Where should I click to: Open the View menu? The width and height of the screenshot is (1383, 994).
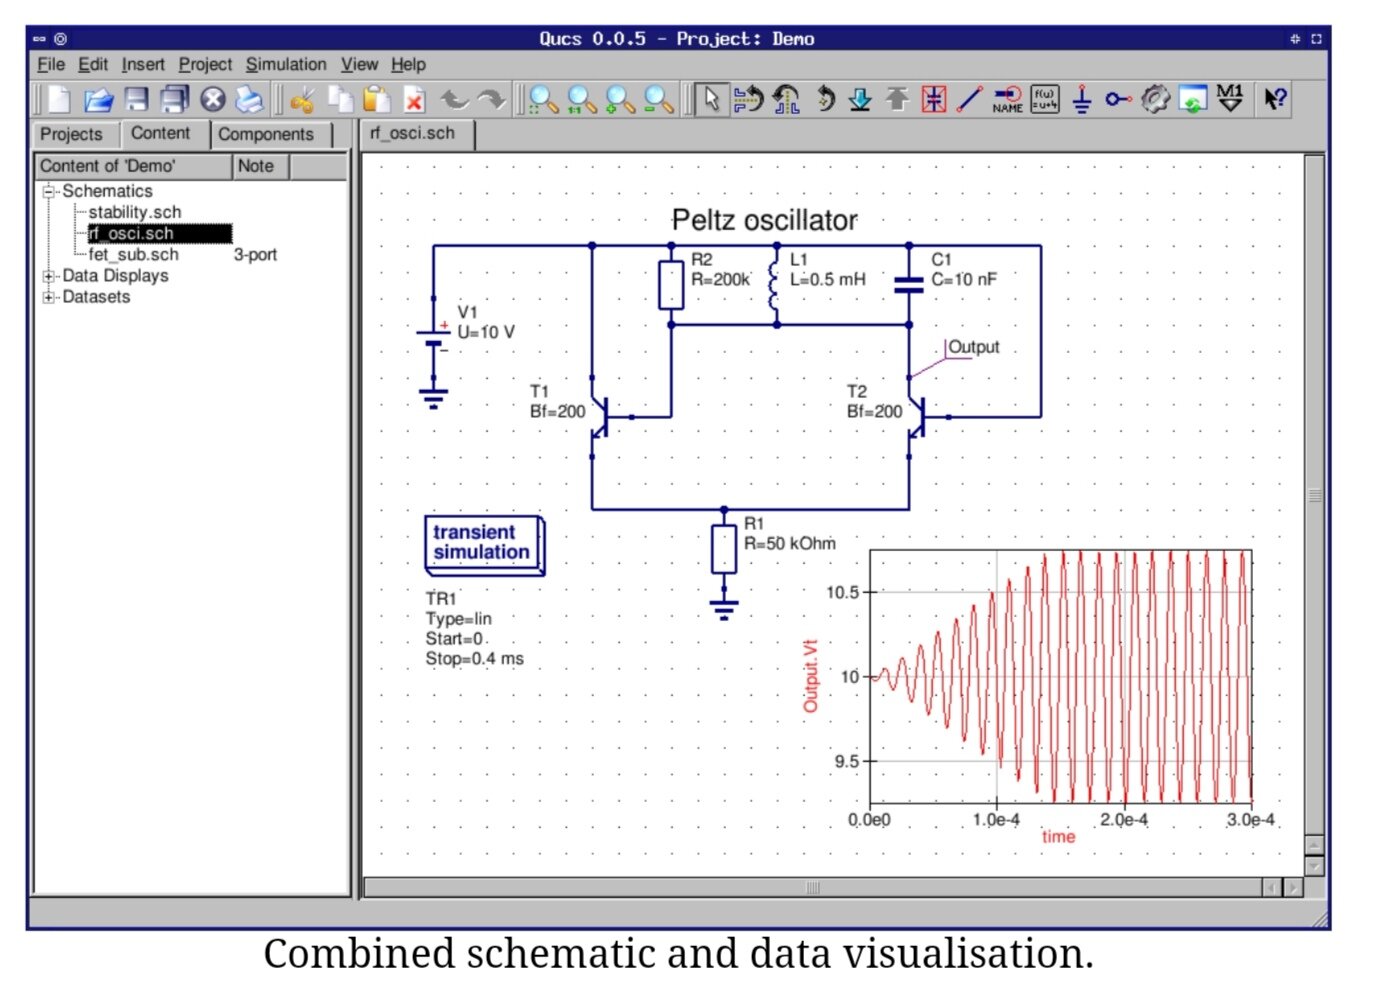click(x=359, y=65)
